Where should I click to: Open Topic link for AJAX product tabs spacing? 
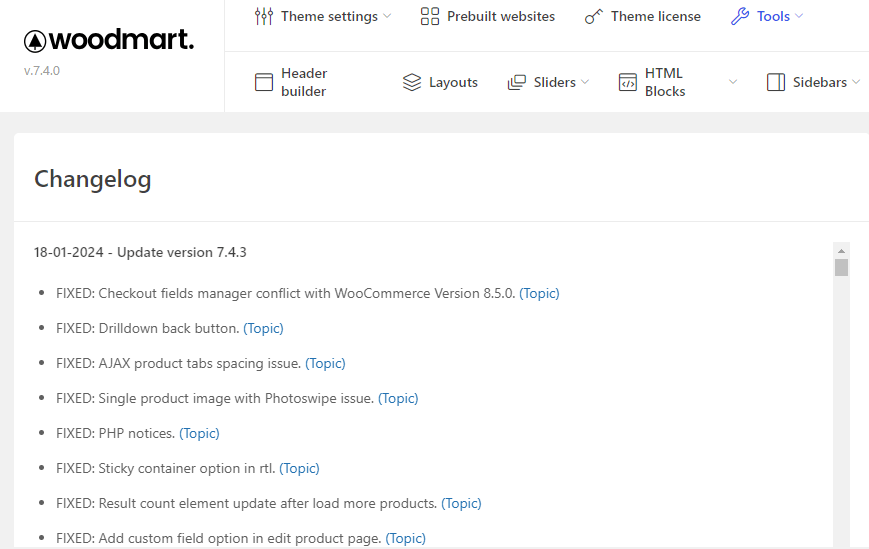point(325,363)
